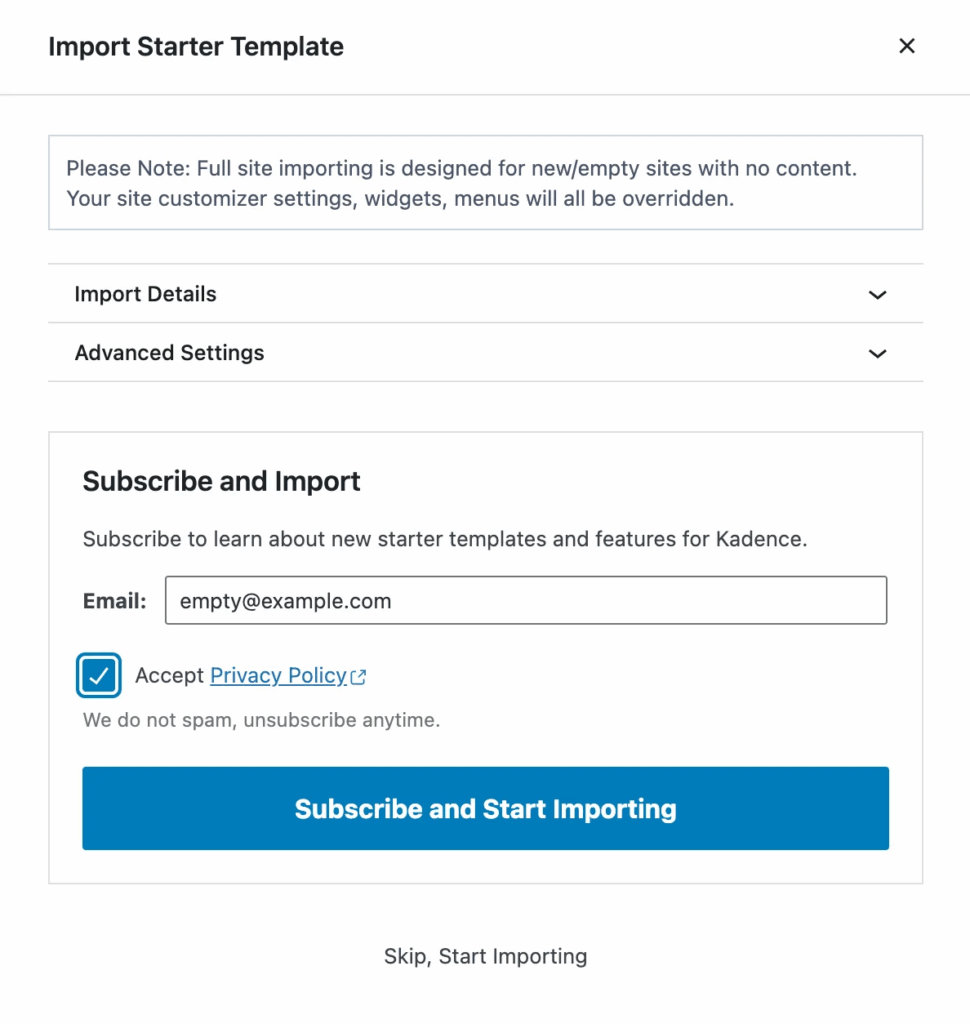Click the "We do not spam" note
Viewport: 970px width, 1024px height.
[x=261, y=720]
